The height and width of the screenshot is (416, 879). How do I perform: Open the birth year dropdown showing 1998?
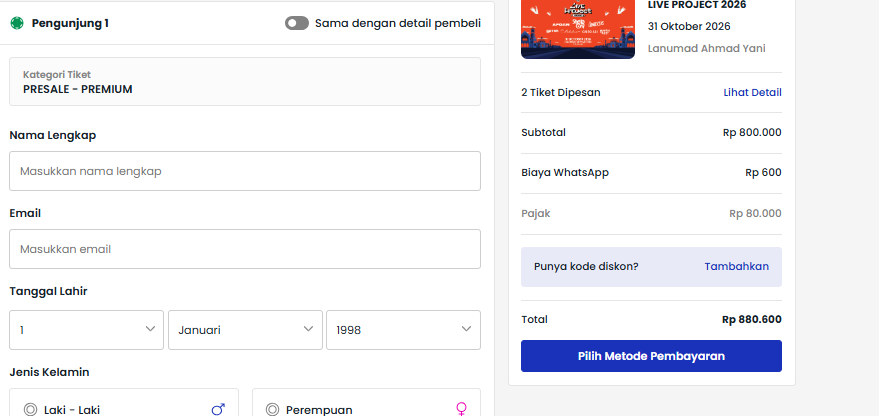(404, 330)
